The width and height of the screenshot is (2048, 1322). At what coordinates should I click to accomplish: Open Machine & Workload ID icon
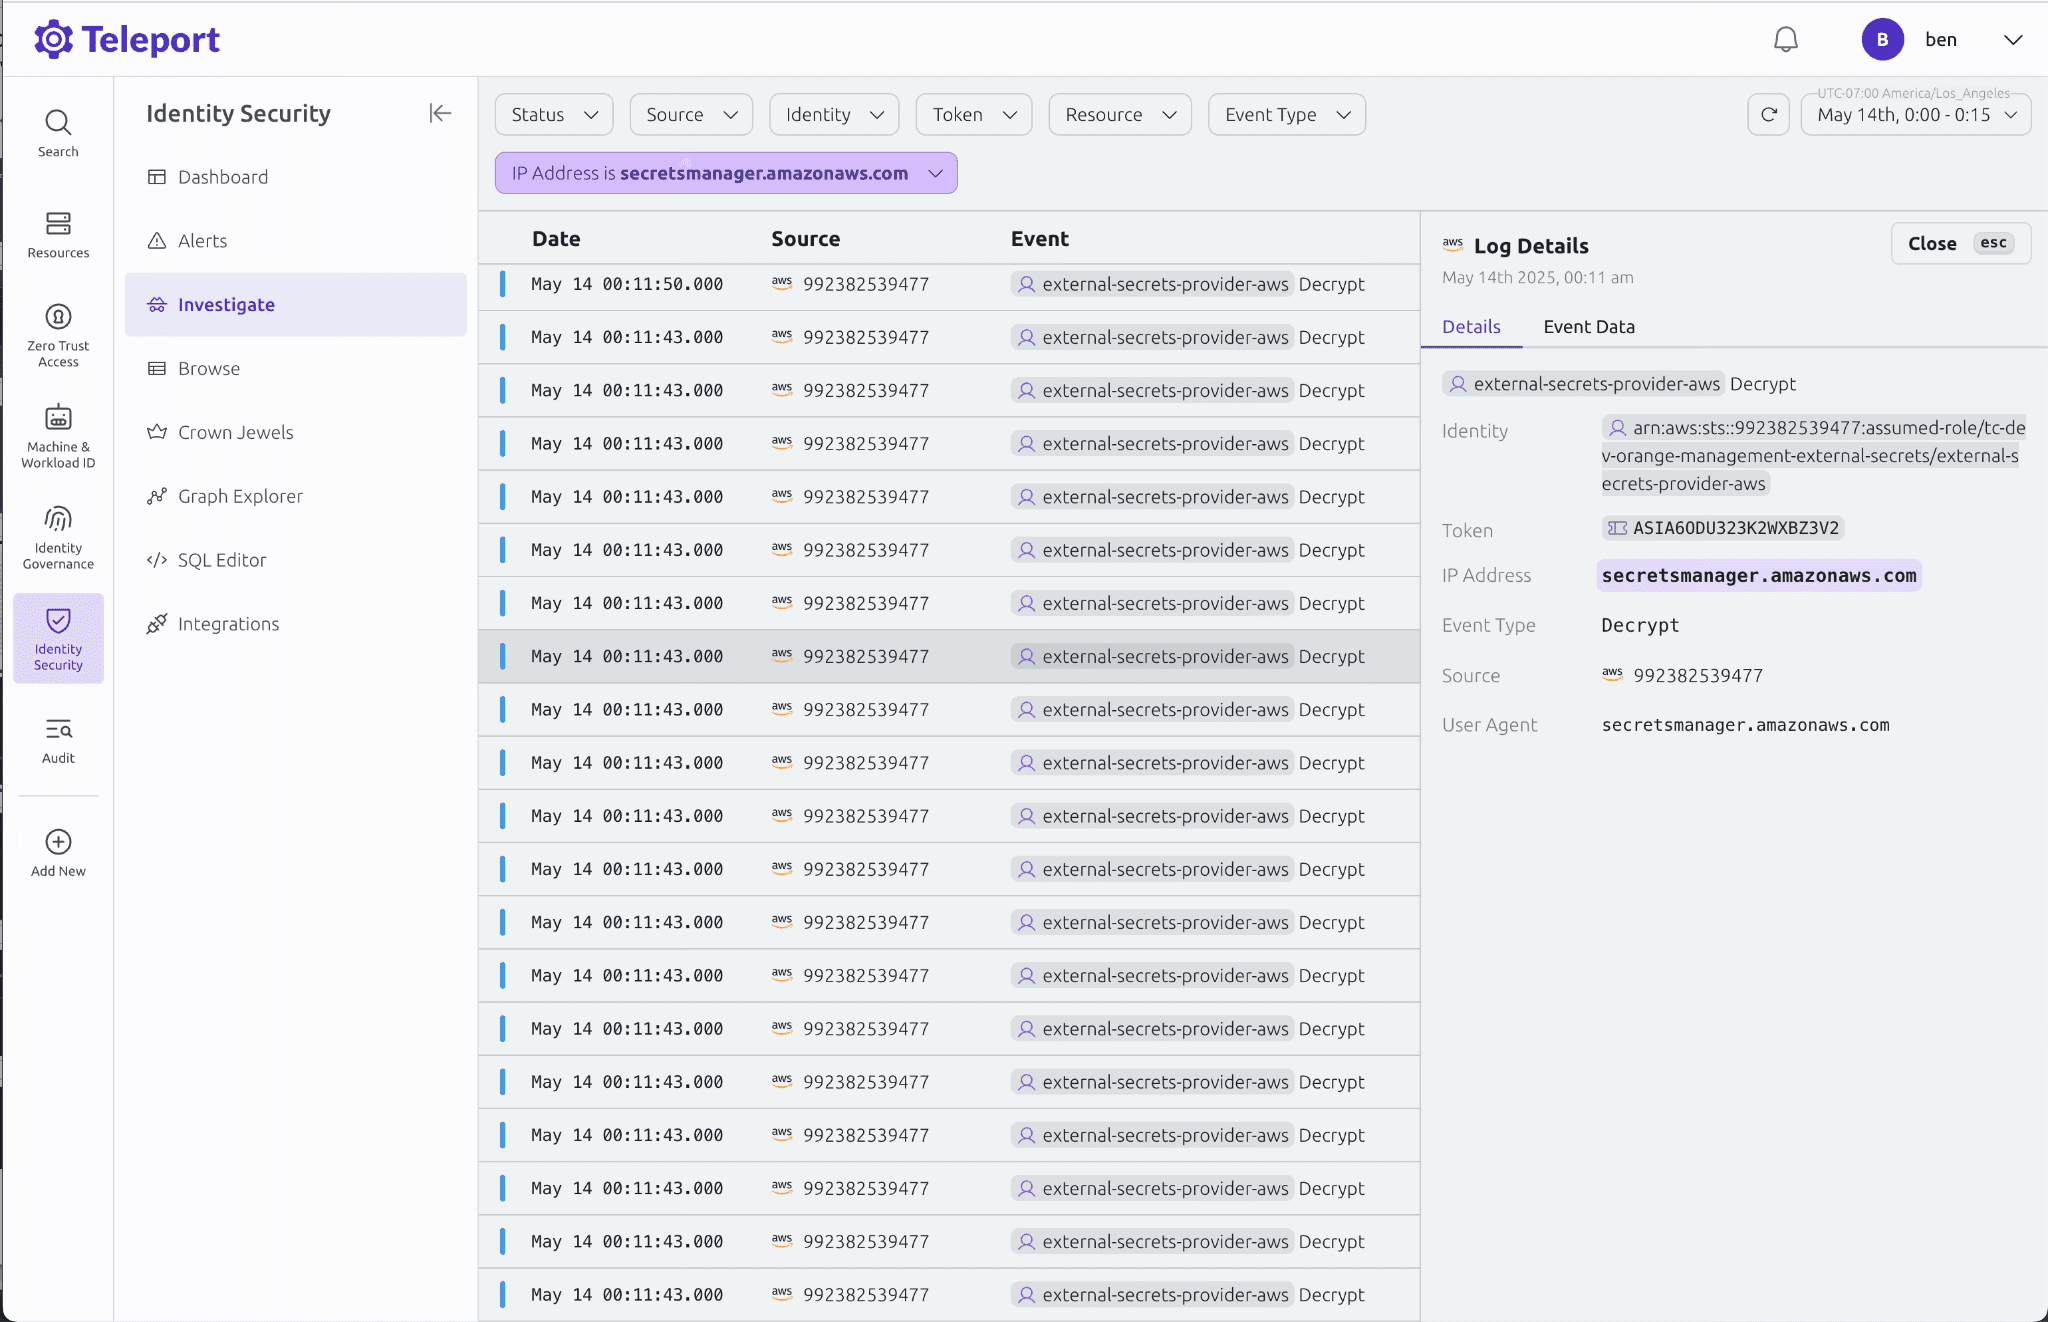tap(58, 417)
